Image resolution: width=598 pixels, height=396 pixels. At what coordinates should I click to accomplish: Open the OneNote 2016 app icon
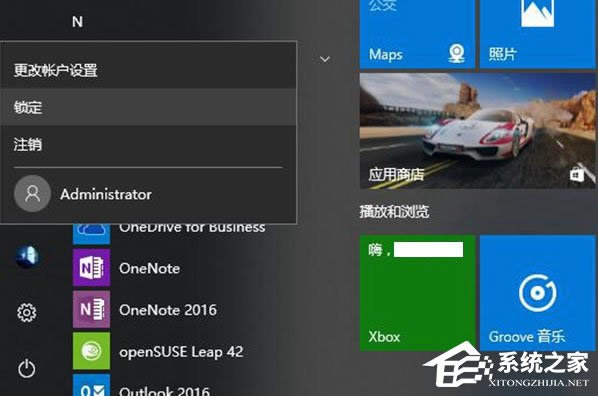point(92,309)
